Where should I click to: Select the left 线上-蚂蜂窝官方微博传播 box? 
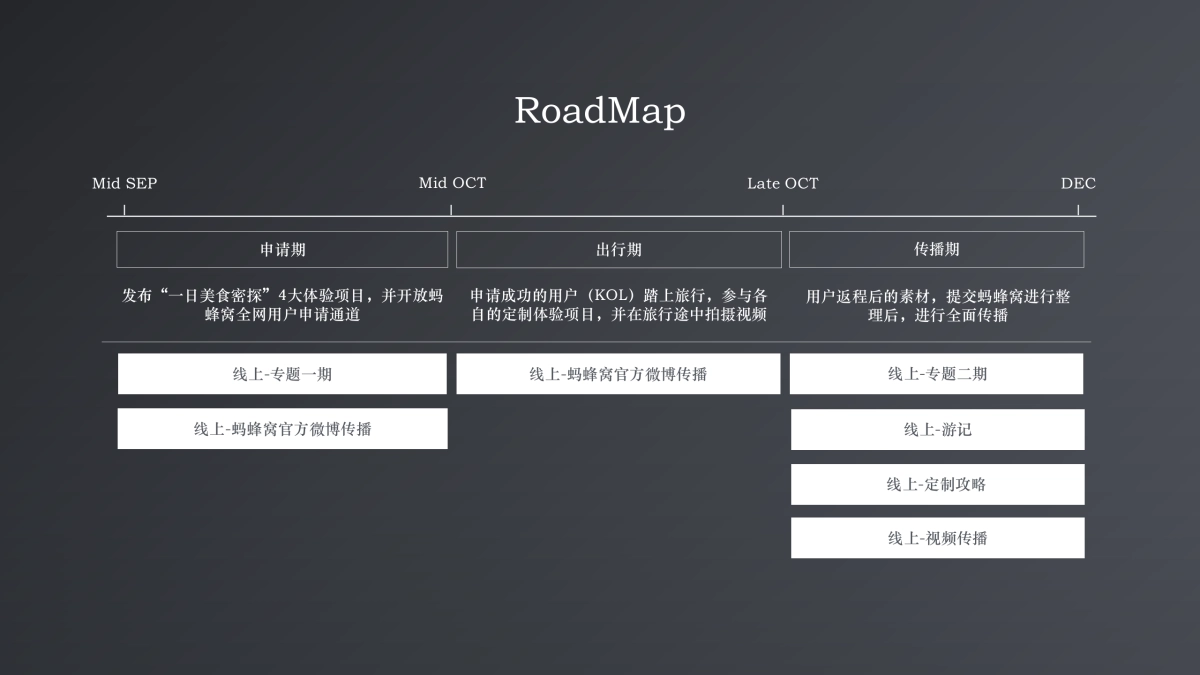click(282, 428)
